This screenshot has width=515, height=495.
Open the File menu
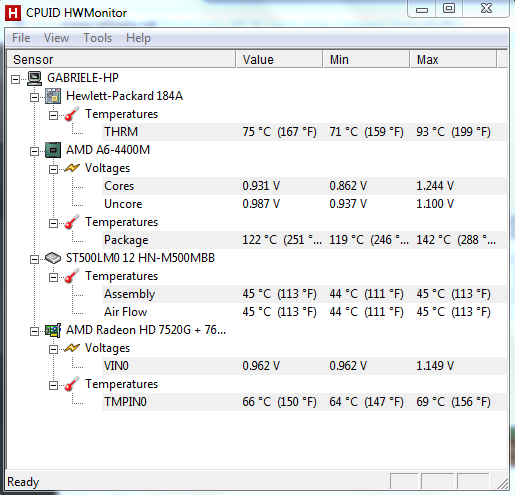click(21, 38)
